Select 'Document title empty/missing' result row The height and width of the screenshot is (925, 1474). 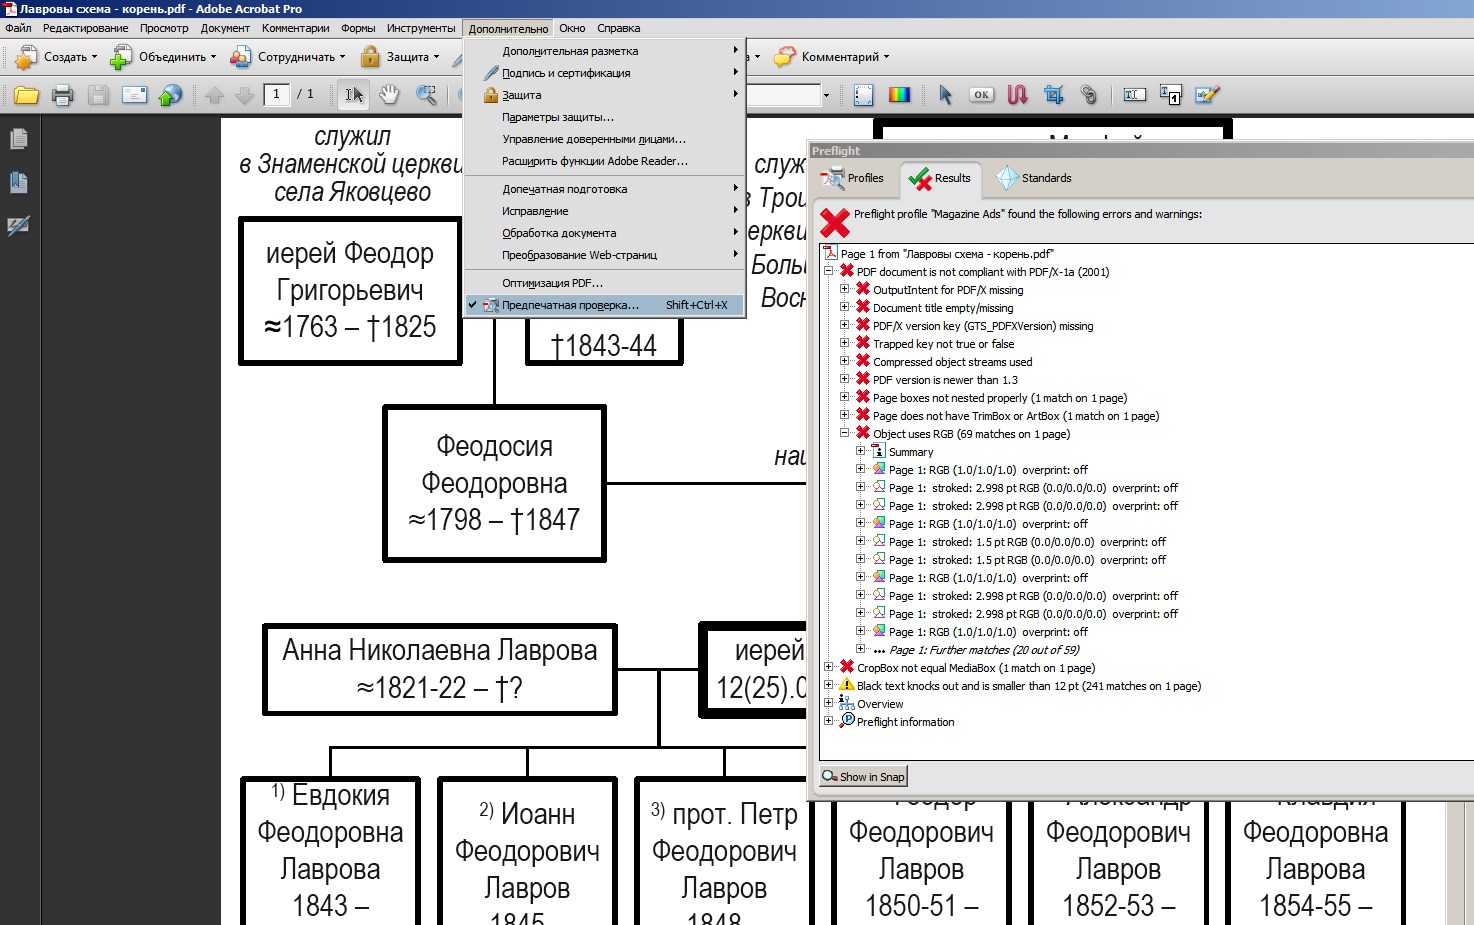pos(943,308)
